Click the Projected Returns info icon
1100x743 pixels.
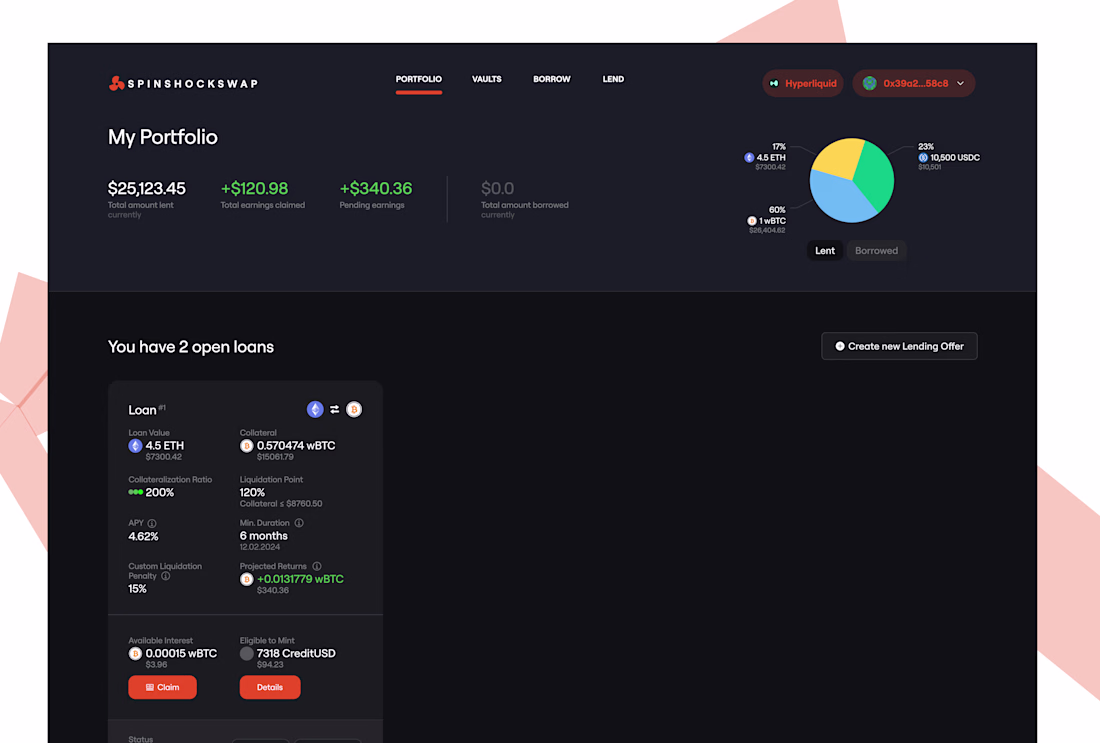pyautogui.click(x=317, y=566)
